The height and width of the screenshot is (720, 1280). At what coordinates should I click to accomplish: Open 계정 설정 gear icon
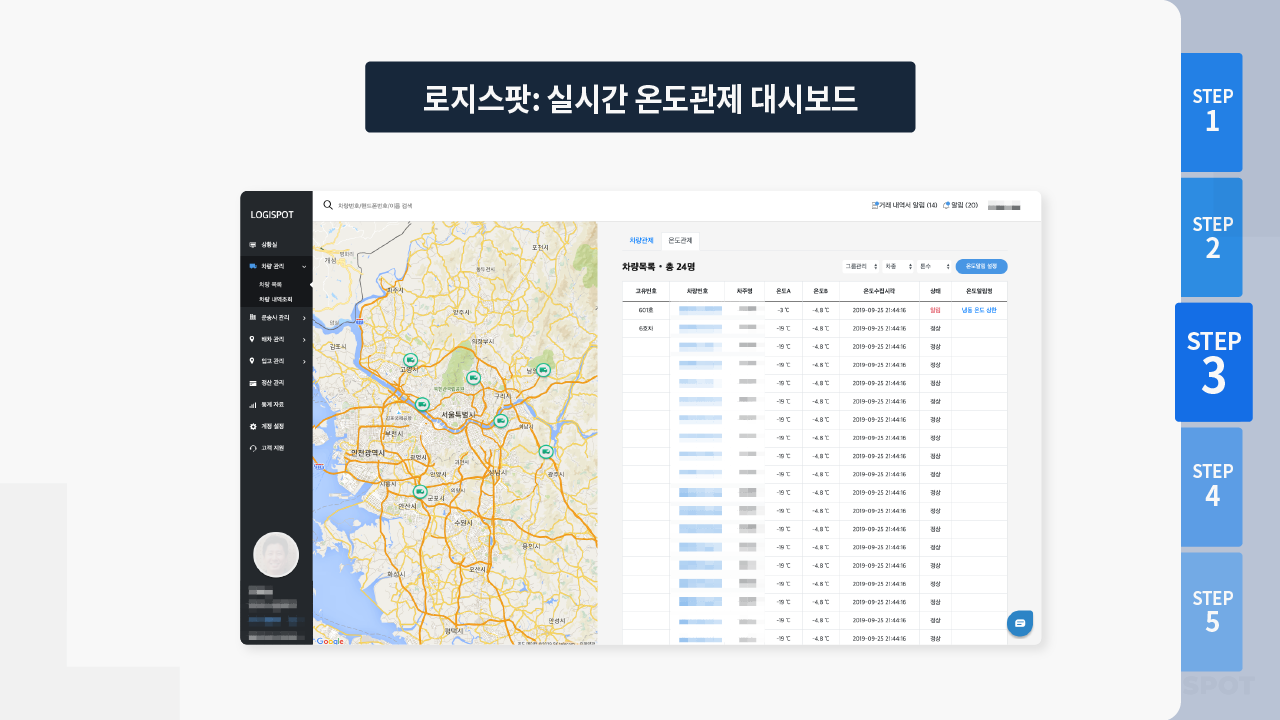(x=253, y=426)
